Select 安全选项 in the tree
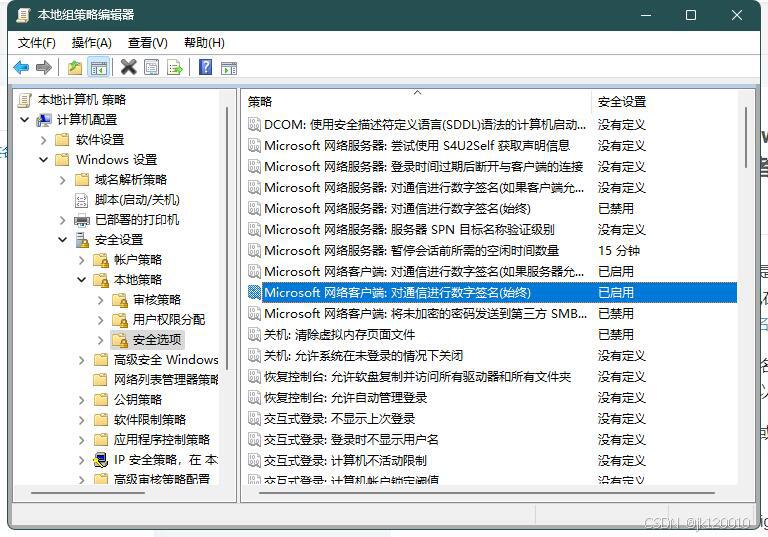 (x=157, y=340)
